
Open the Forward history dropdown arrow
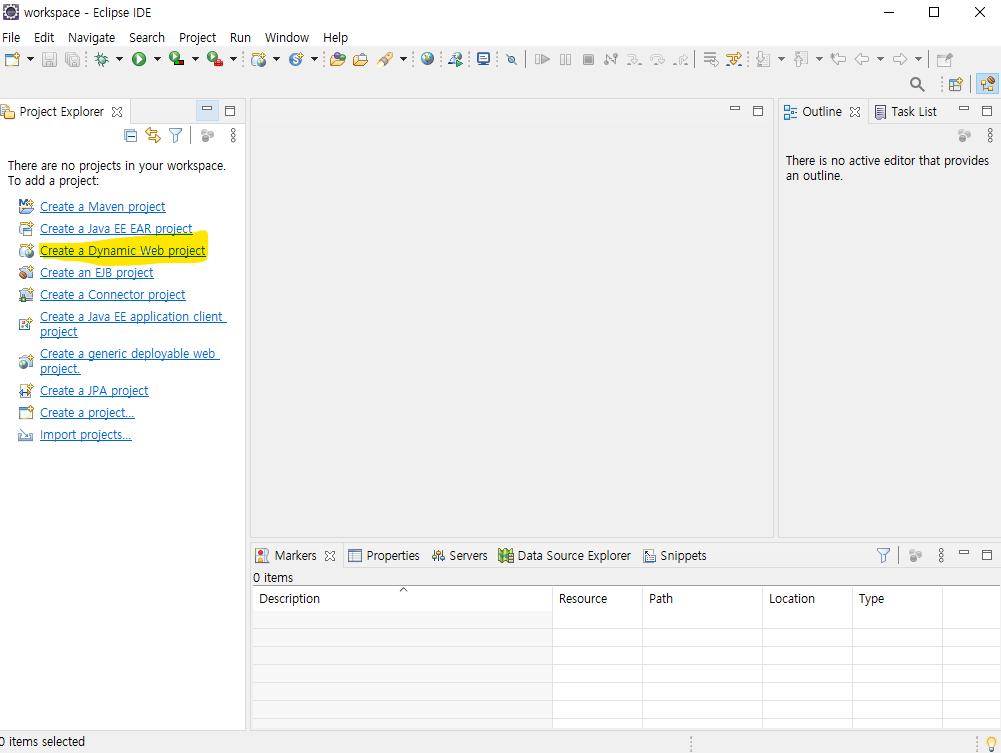pyautogui.click(x=919, y=59)
